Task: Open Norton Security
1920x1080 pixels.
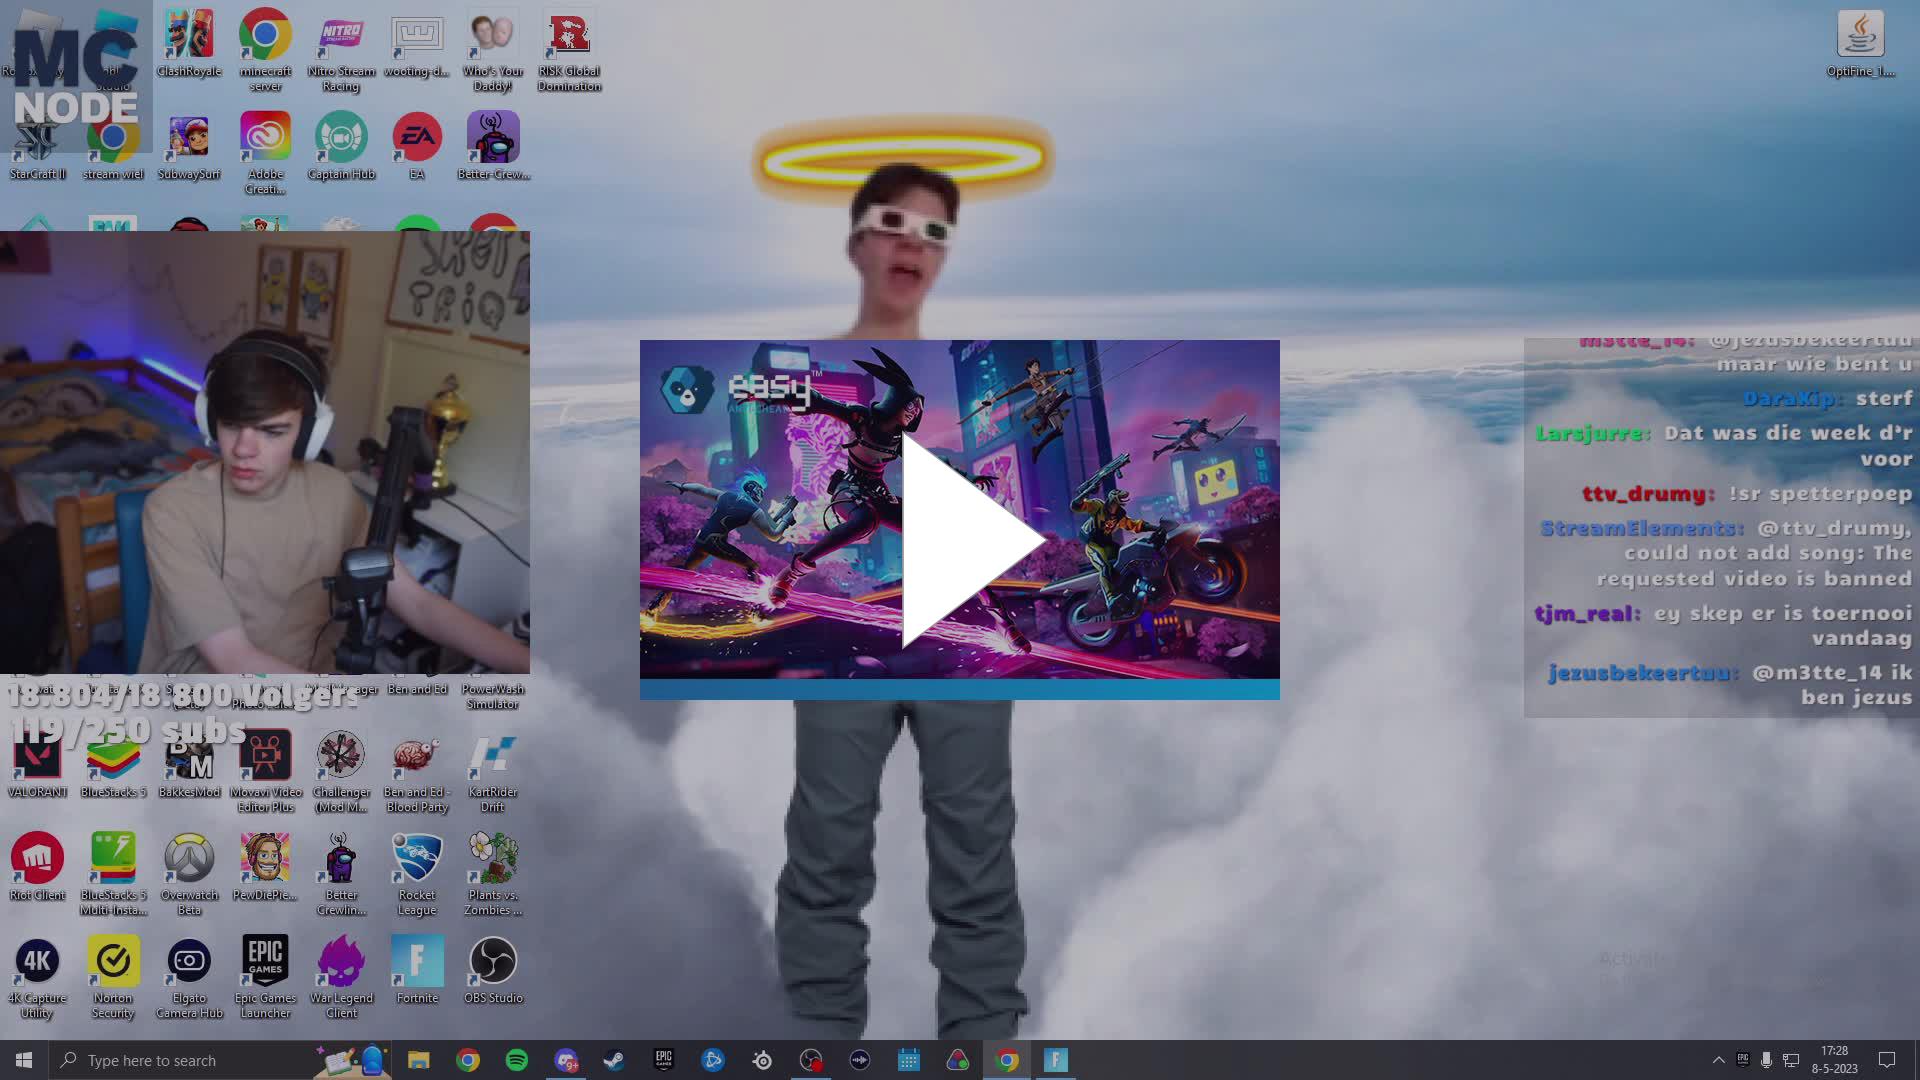Action: (113, 958)
